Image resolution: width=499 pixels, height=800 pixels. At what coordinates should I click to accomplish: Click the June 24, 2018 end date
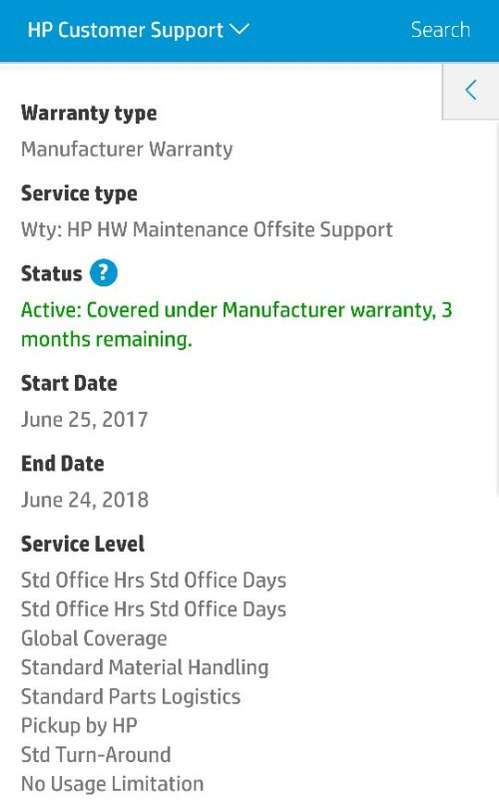click(x=85, y=500)
